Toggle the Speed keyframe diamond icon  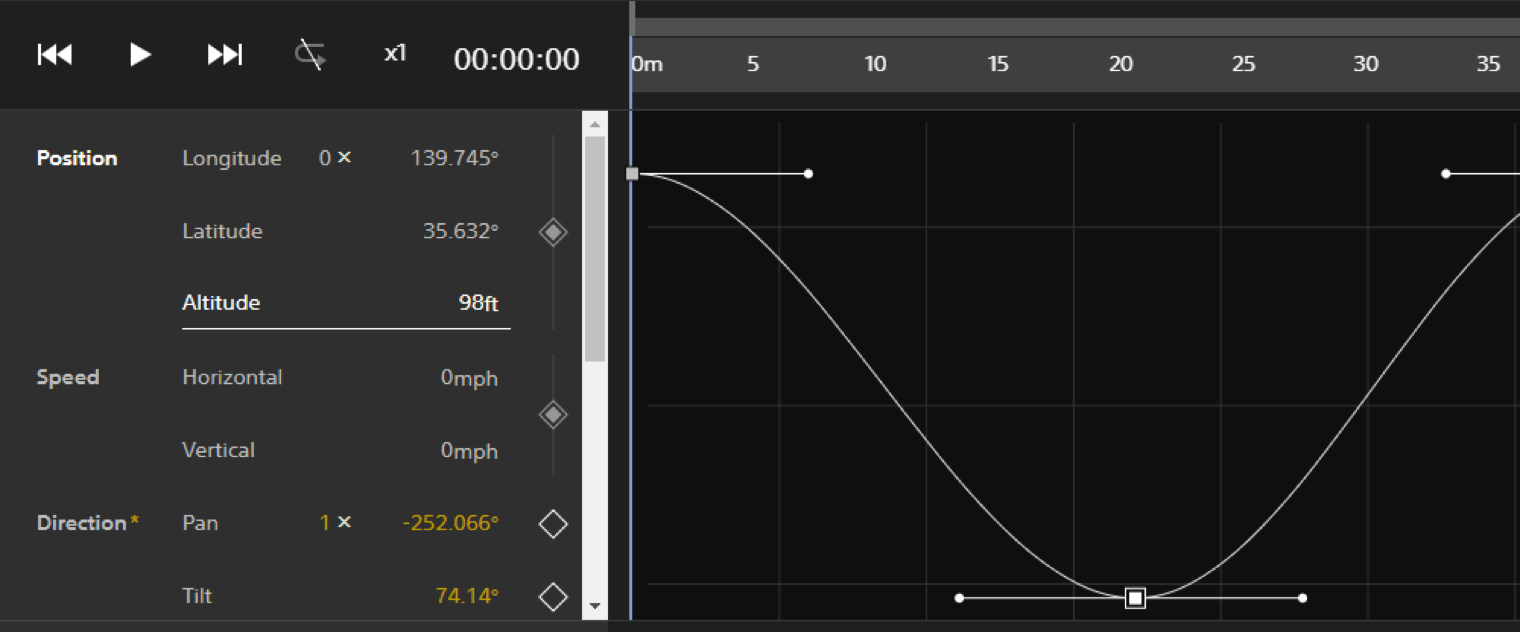pyautogui.click(x=553, y=414)
